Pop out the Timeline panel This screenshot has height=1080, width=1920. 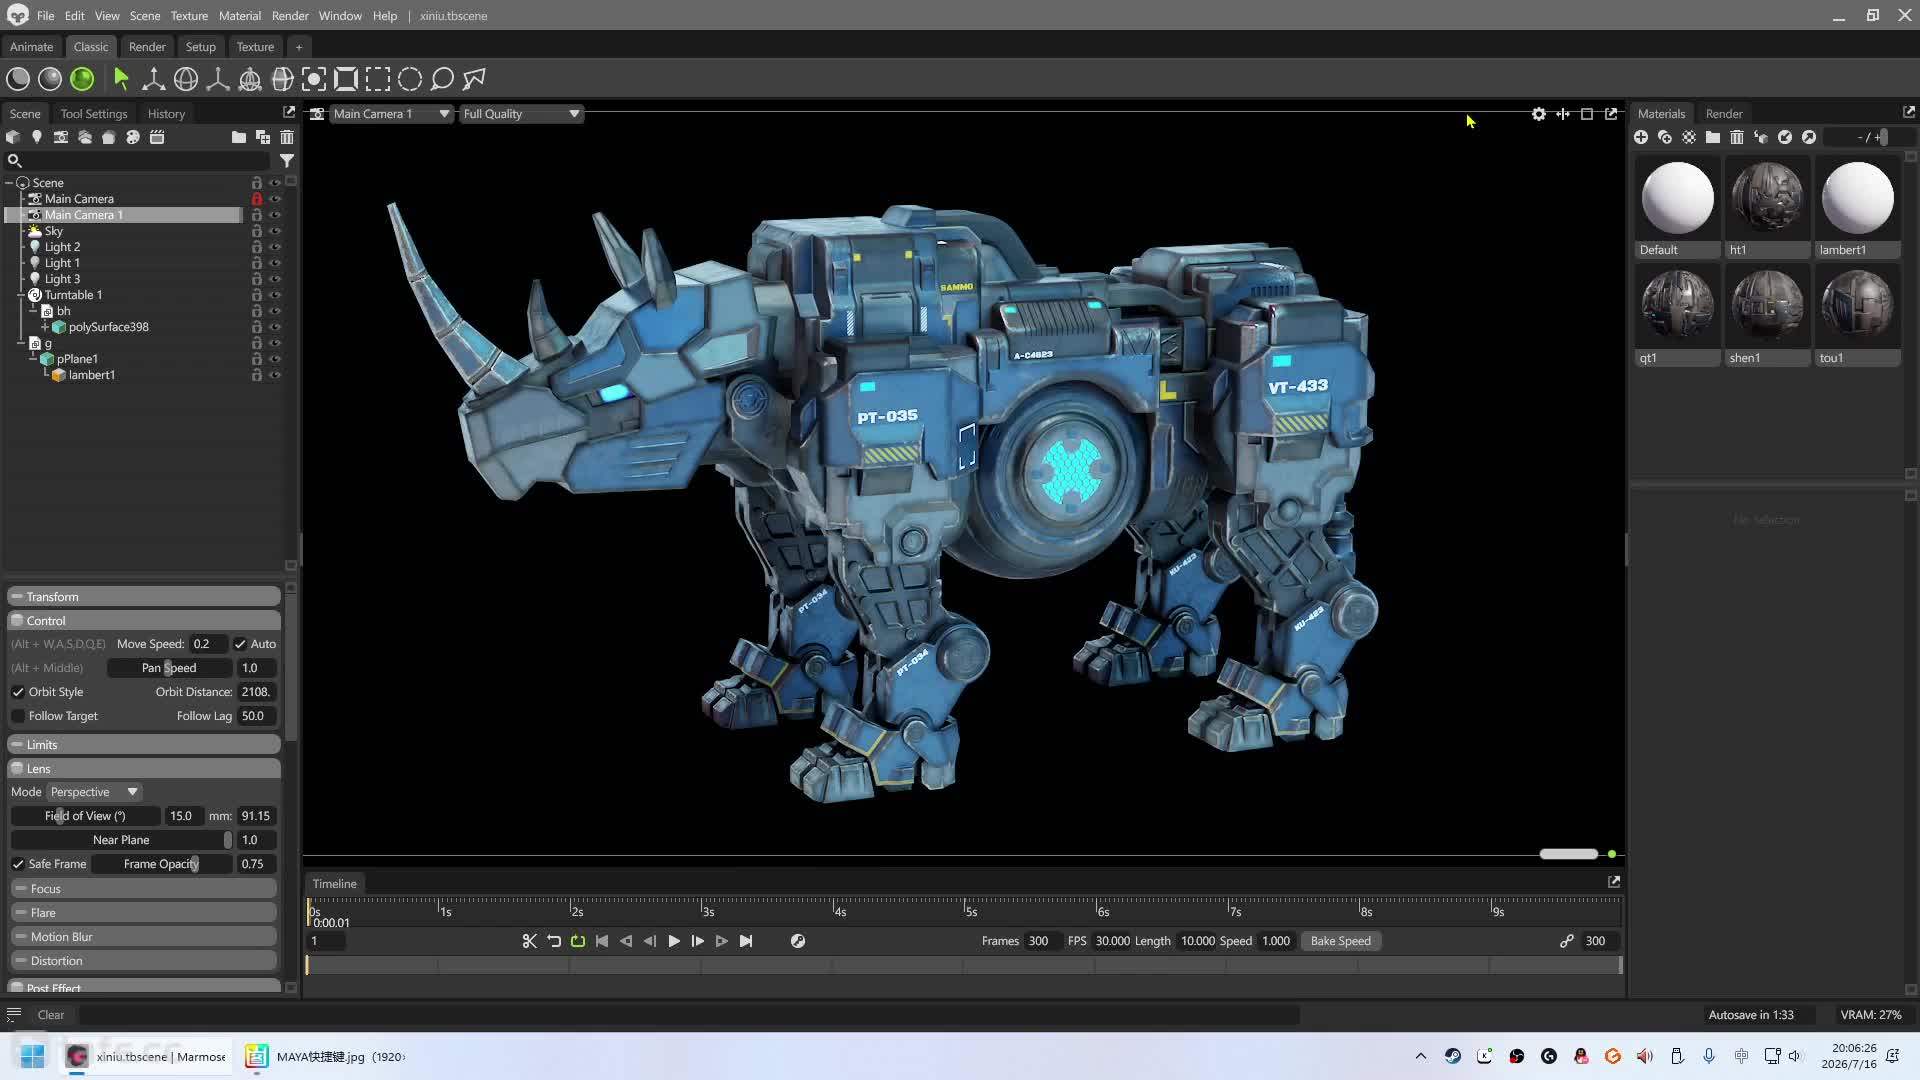point(1614,882)
